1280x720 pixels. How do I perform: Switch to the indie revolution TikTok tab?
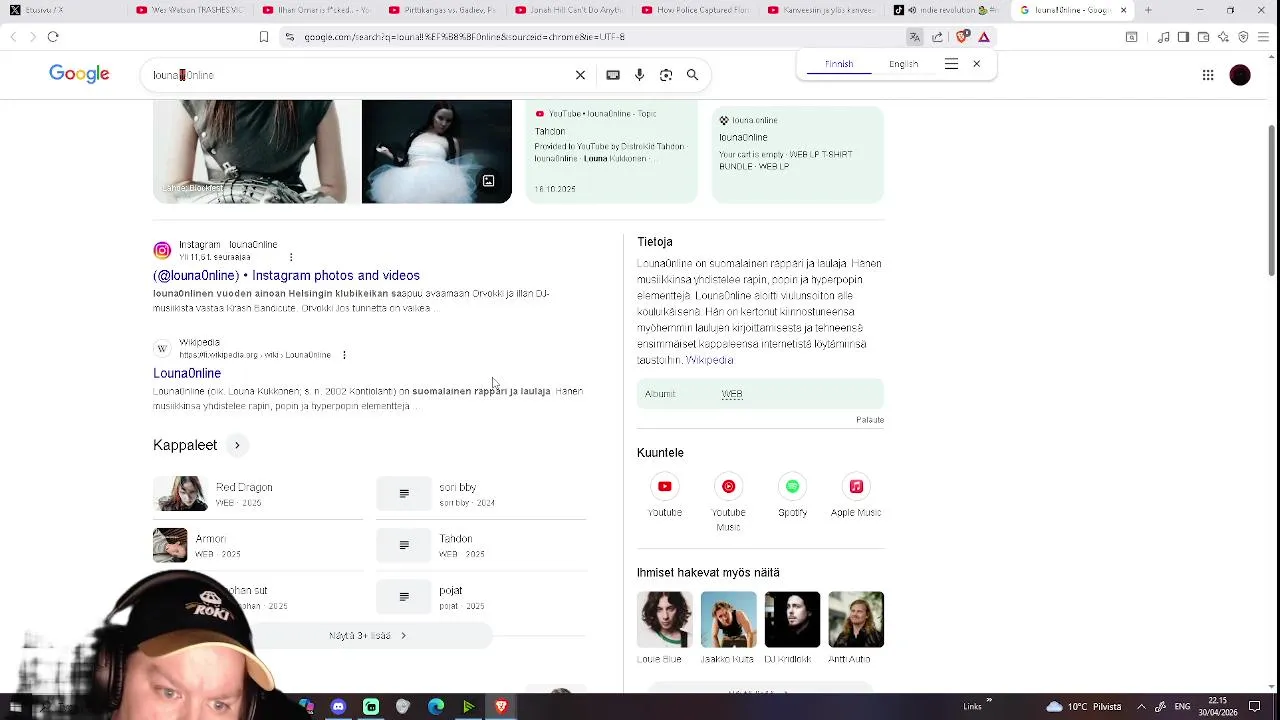pyautogui.click(x=945, y=10)
